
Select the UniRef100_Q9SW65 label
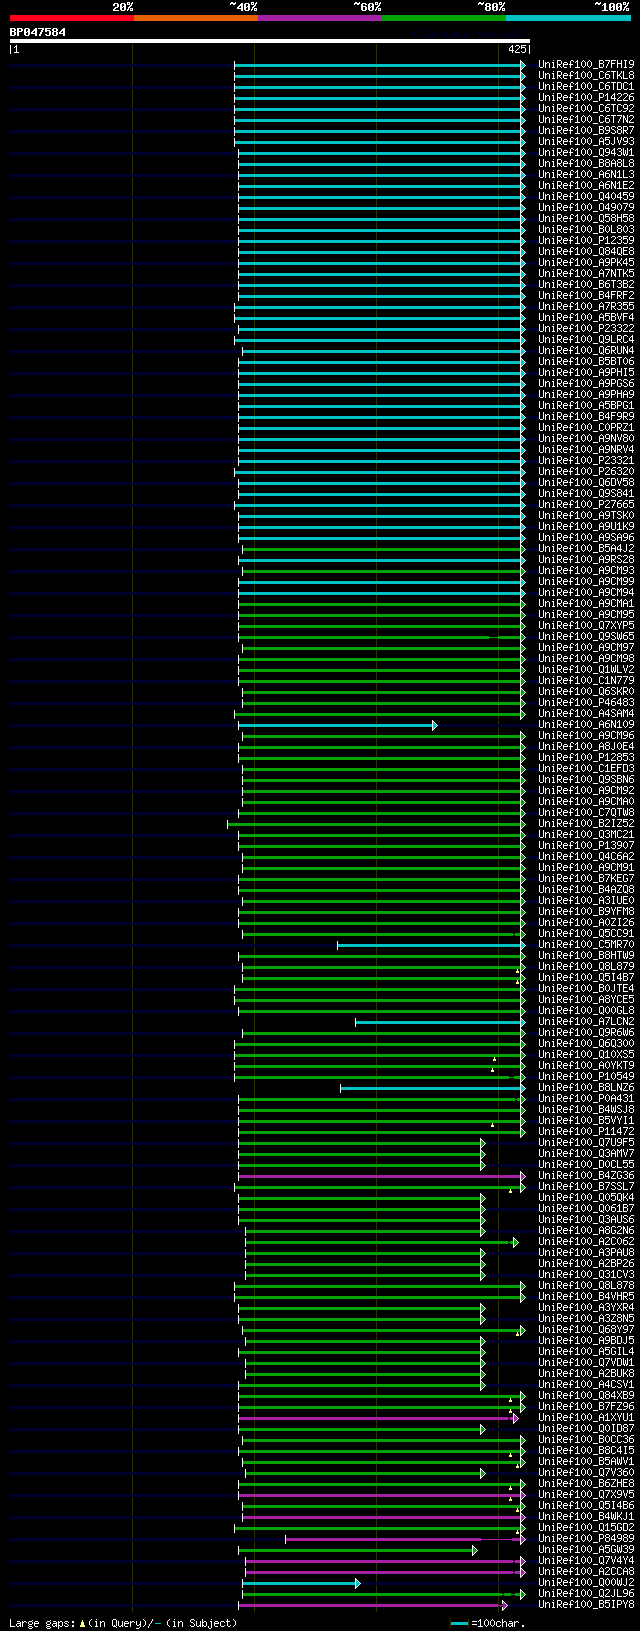[586, 636]
